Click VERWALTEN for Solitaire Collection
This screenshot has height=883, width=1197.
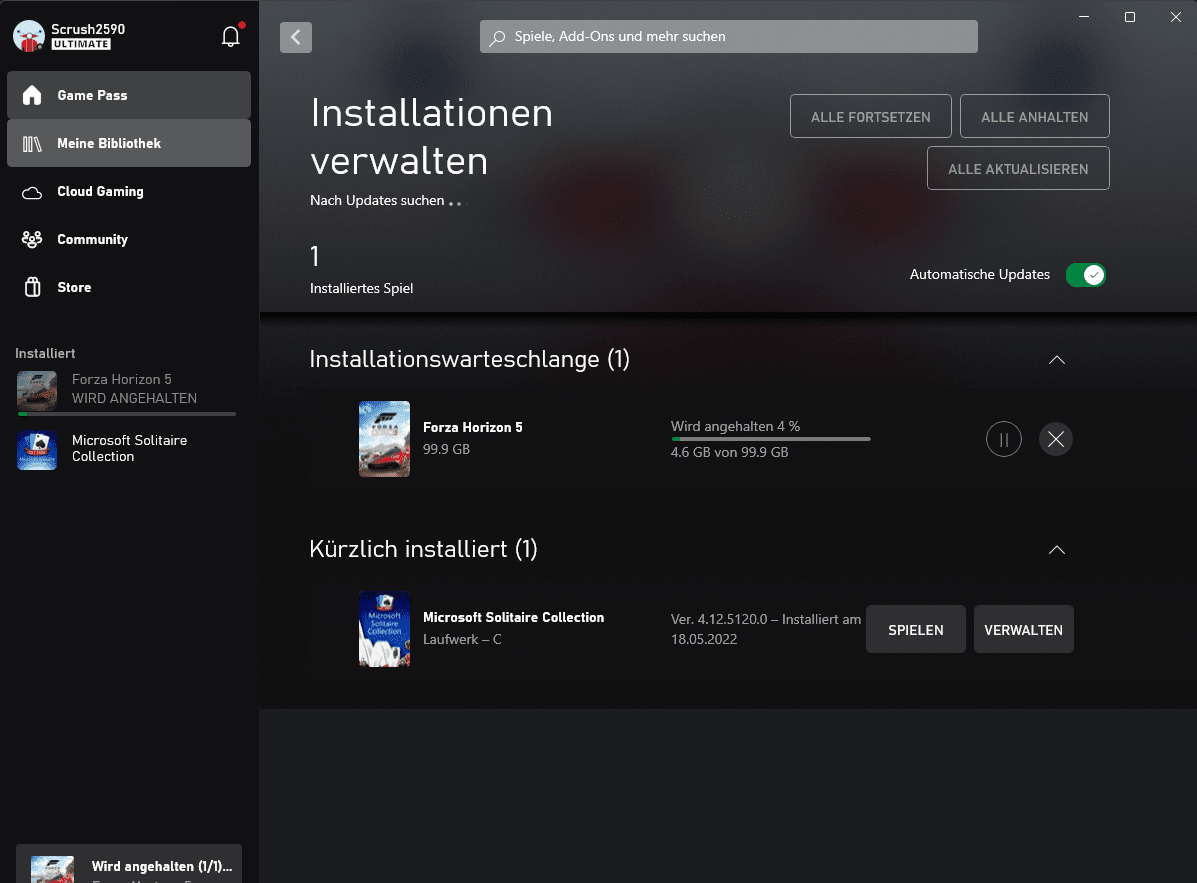(1023, 630)
